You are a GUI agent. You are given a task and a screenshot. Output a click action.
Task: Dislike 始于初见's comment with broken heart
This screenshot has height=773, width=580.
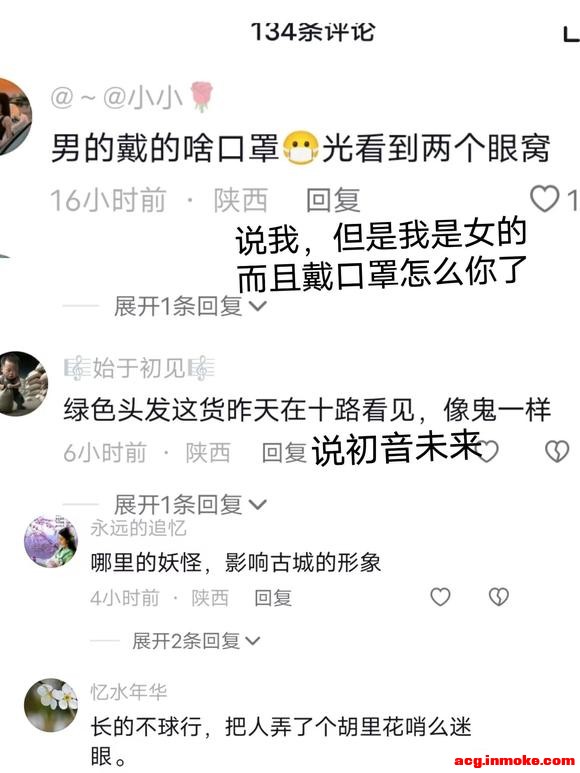[x=557, y=451]
